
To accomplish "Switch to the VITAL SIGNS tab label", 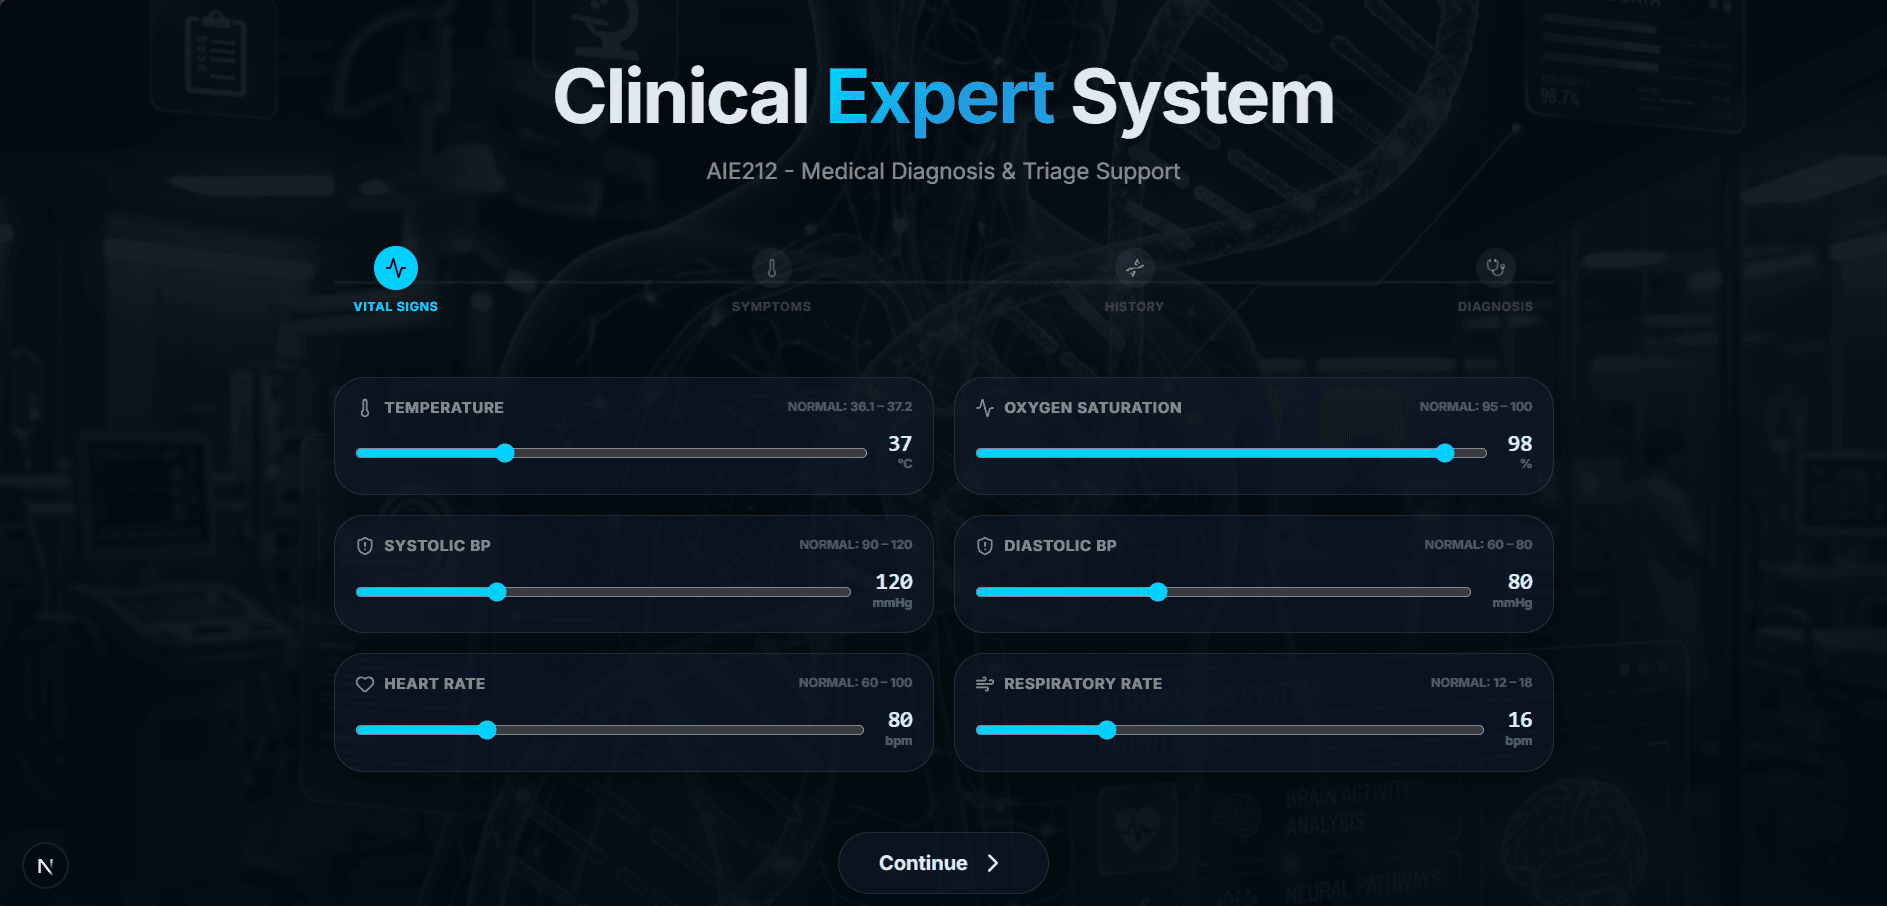I will (x=396, y=307).
